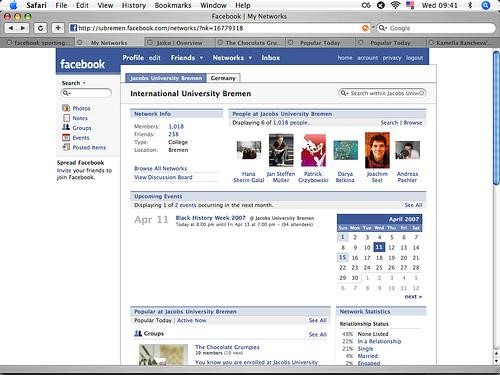This screenshot has height=375, width=500.
Task: Open the Wi-Fi status icon
Action: click(395, 5)
